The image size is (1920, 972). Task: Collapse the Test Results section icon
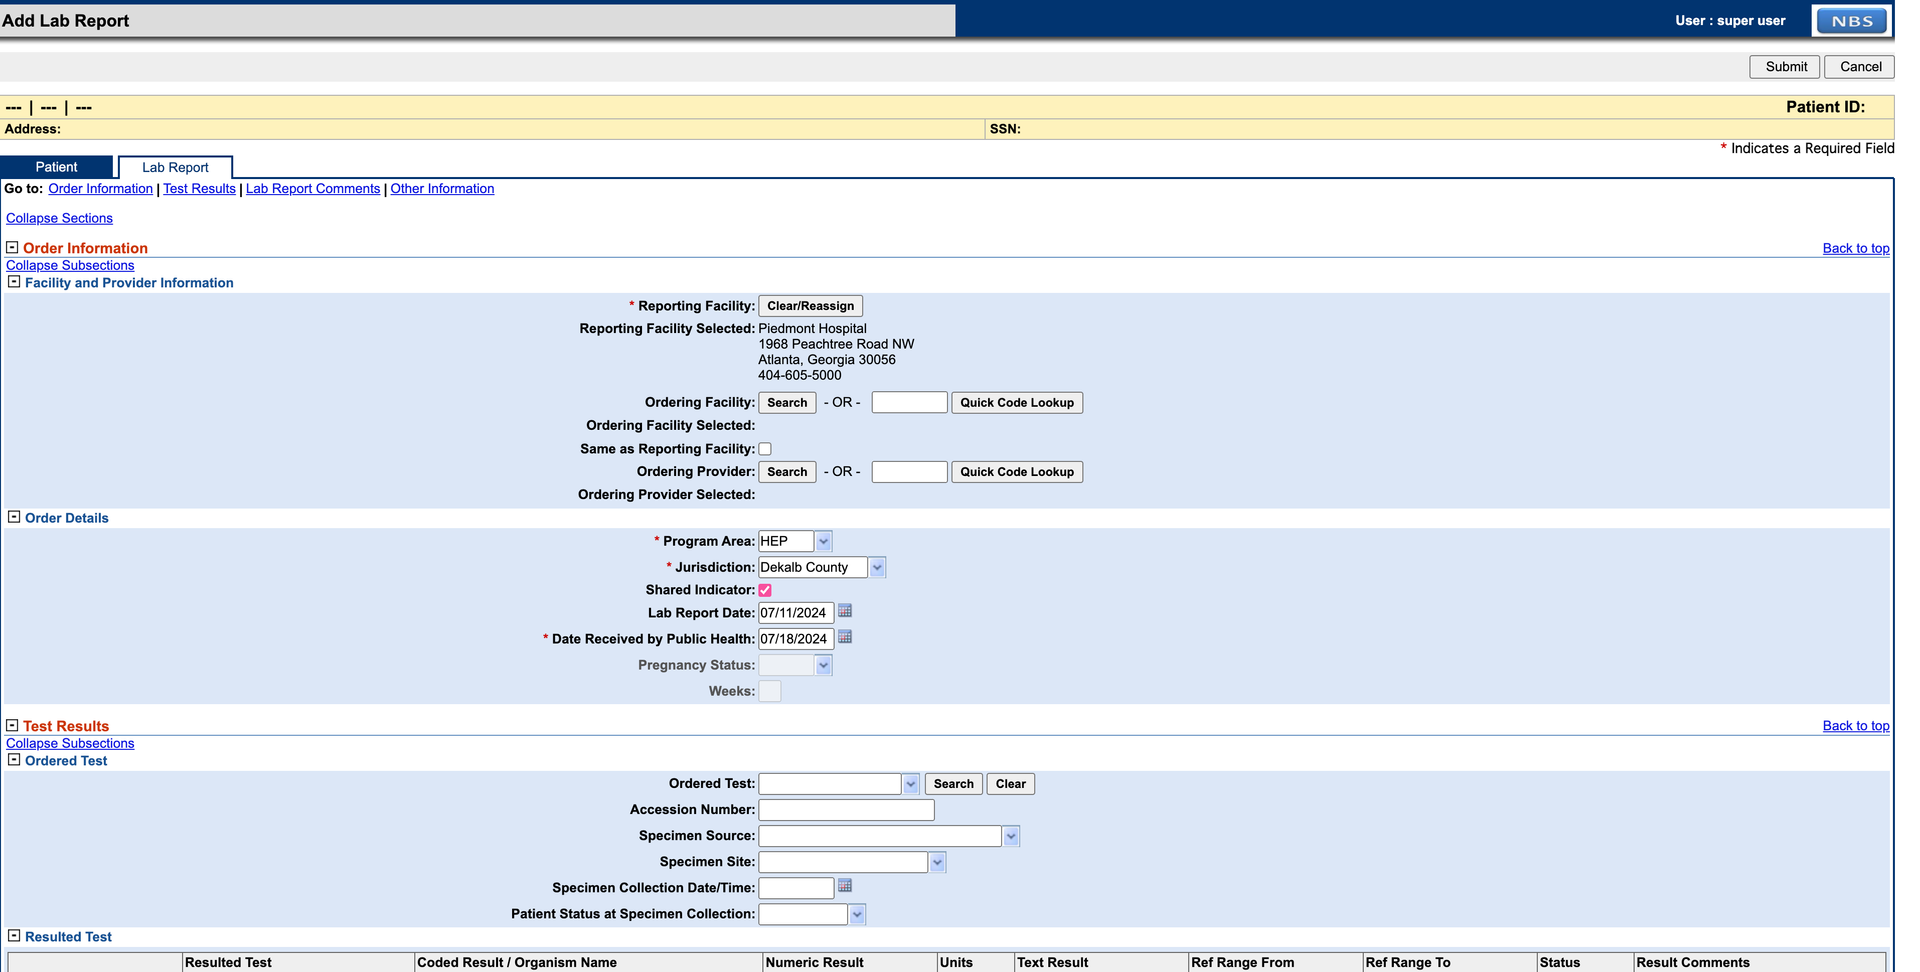[11, 724]
